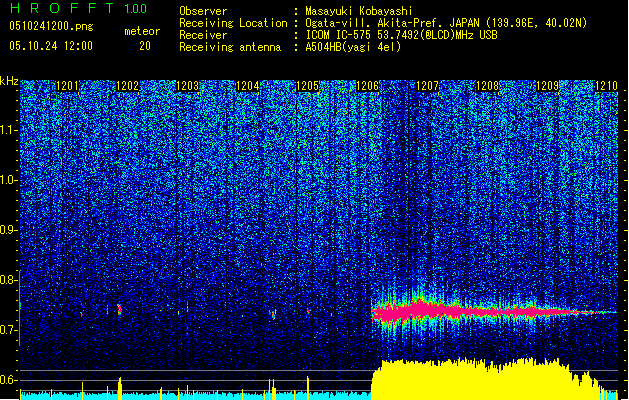Click the 1209 time marker

pos(548,86)
